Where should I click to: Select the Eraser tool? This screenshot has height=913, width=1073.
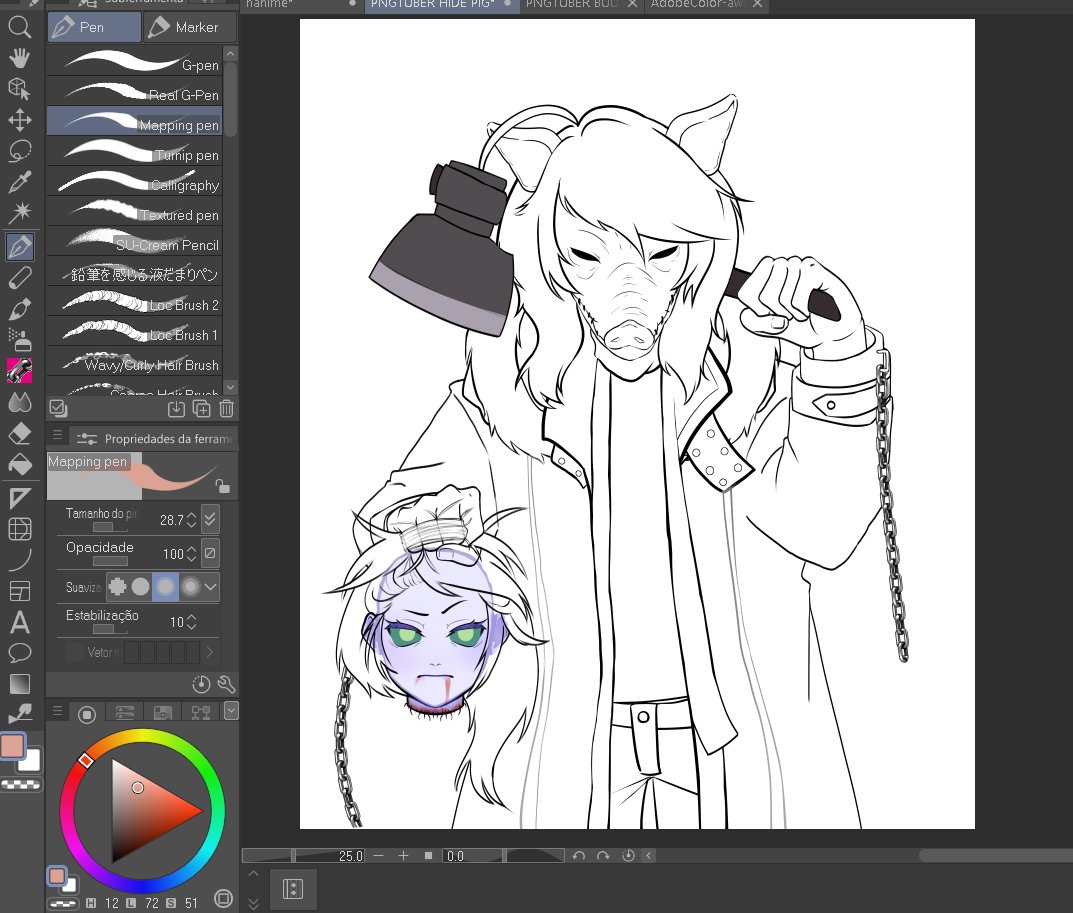tap(19, 433)
